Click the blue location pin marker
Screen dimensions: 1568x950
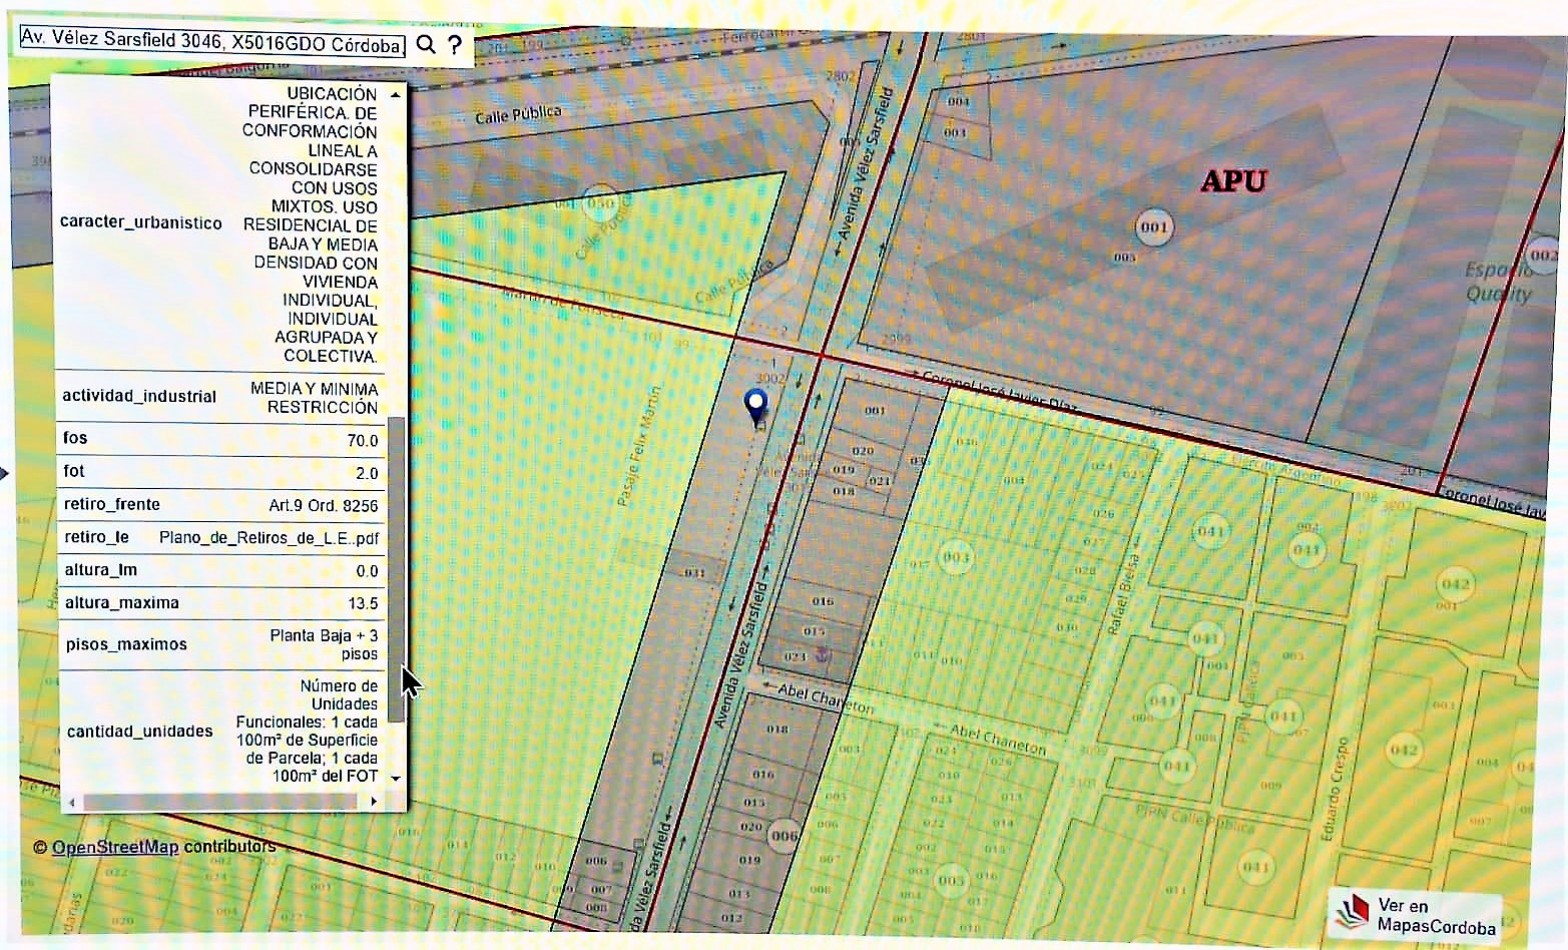point(756,405)
